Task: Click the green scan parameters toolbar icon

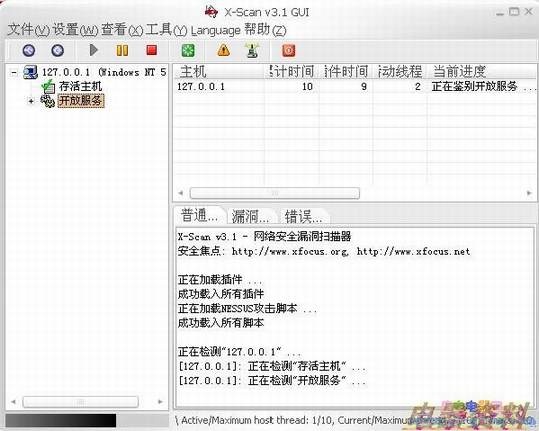Action: (188, 51)
